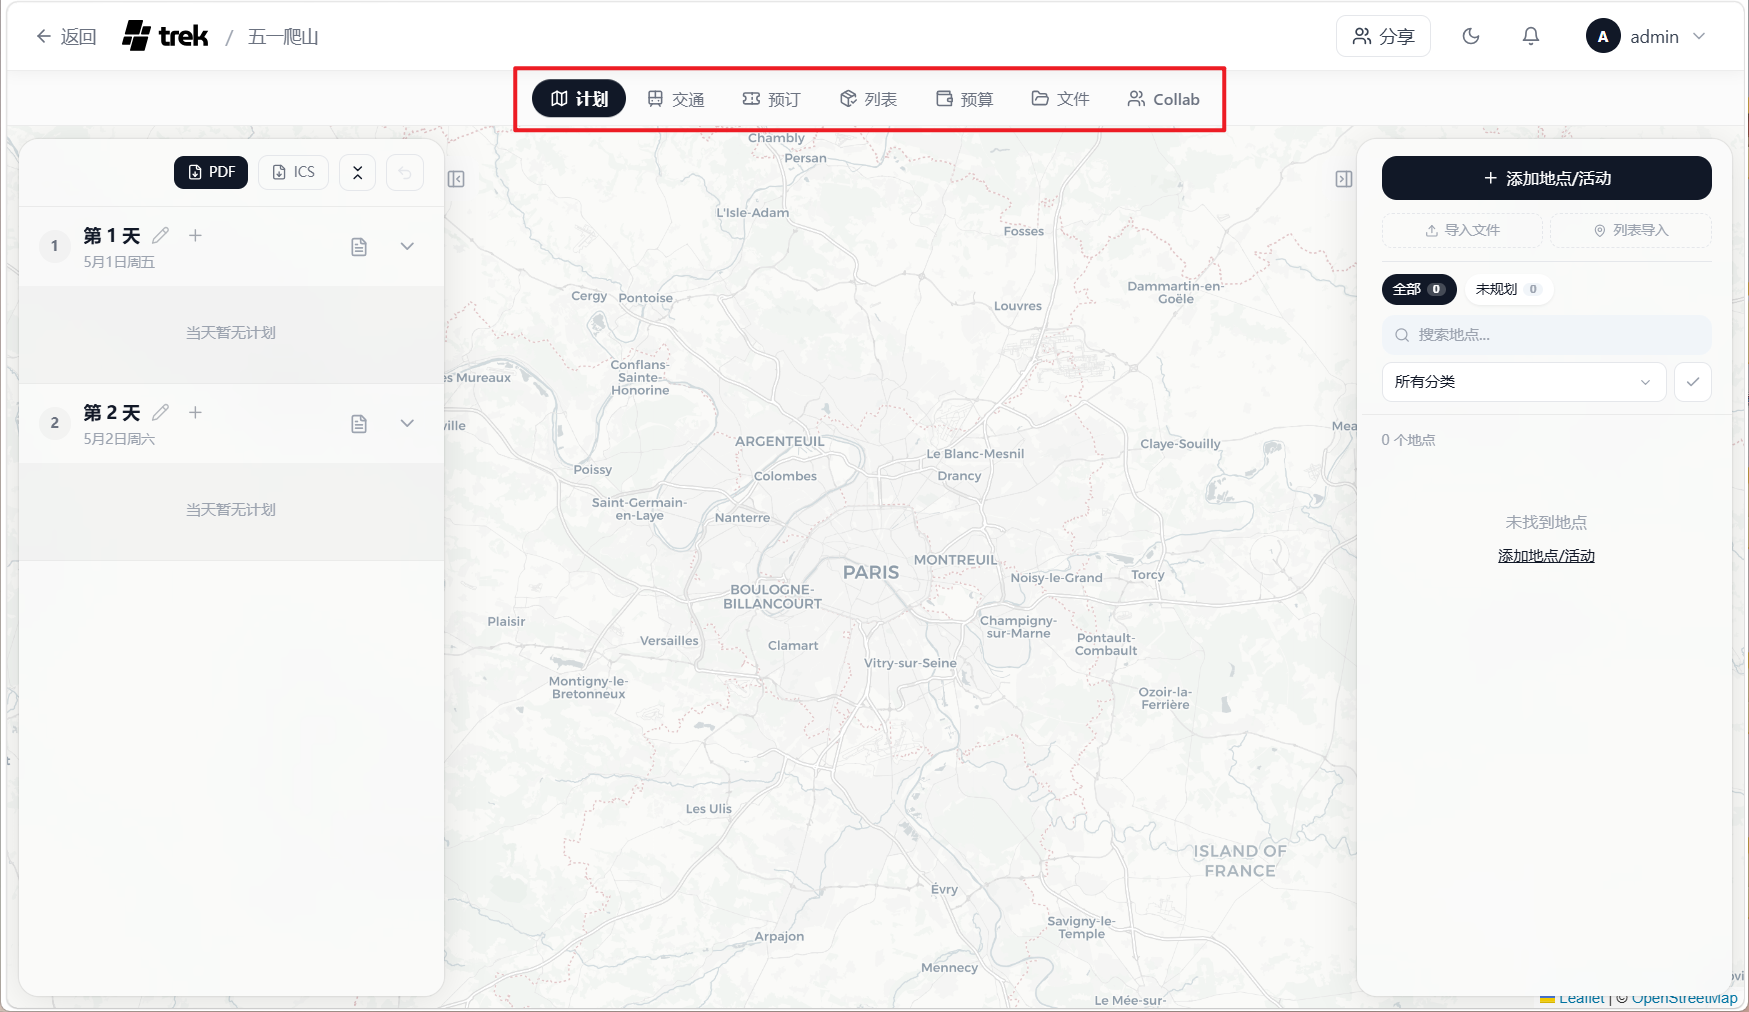Open the 分享 share button
1749x1012 pixels.
pos(1383,36)
